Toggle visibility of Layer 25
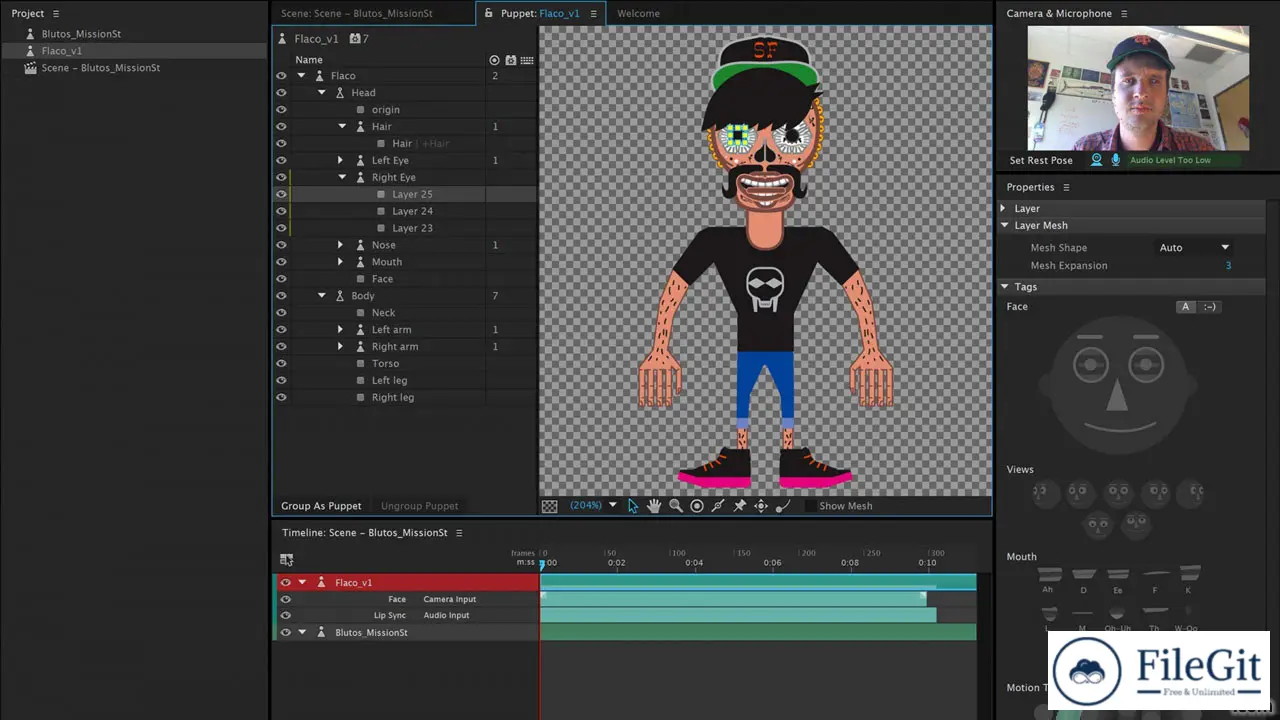The height and width of the screenshot is (720, 1280). pyautogui.click(x=281, y=195)
